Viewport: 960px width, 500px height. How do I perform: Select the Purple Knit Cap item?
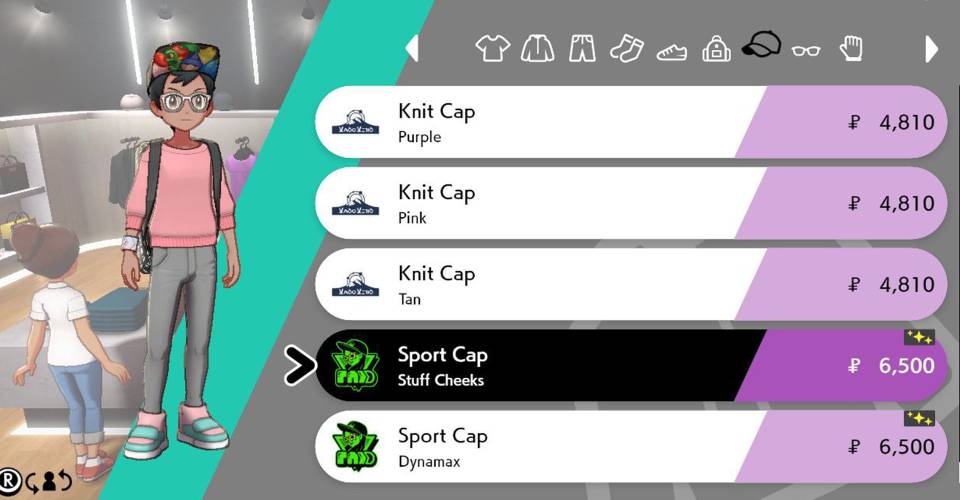click(631, 122)
